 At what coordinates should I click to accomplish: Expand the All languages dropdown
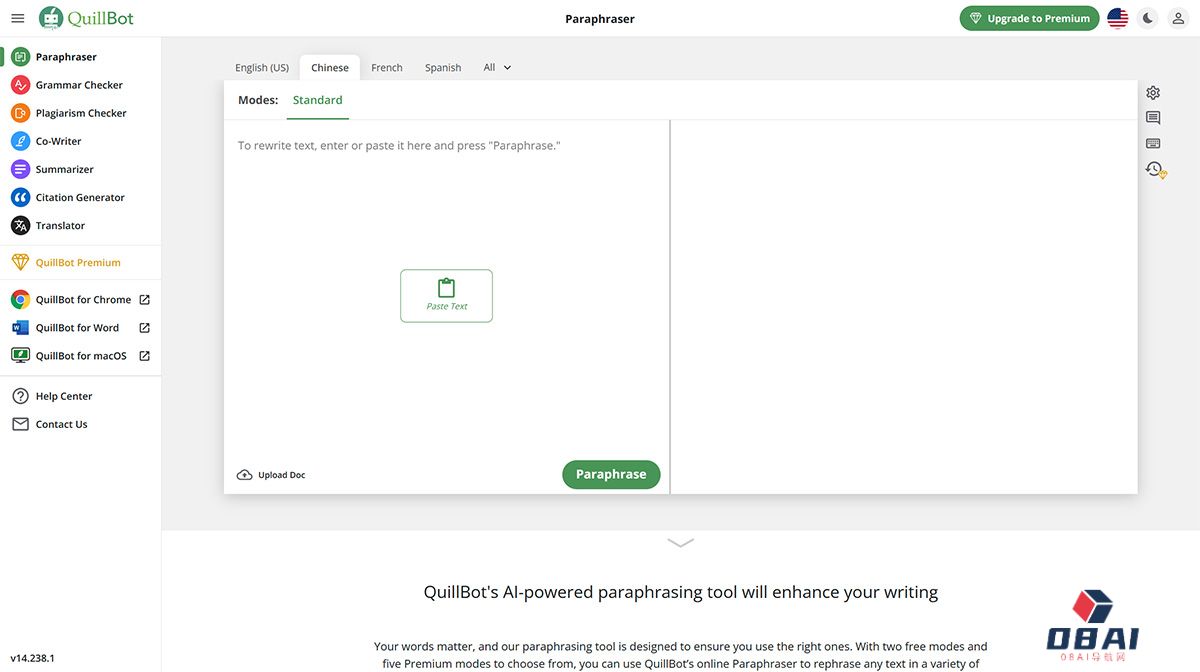tap(497, 67)
